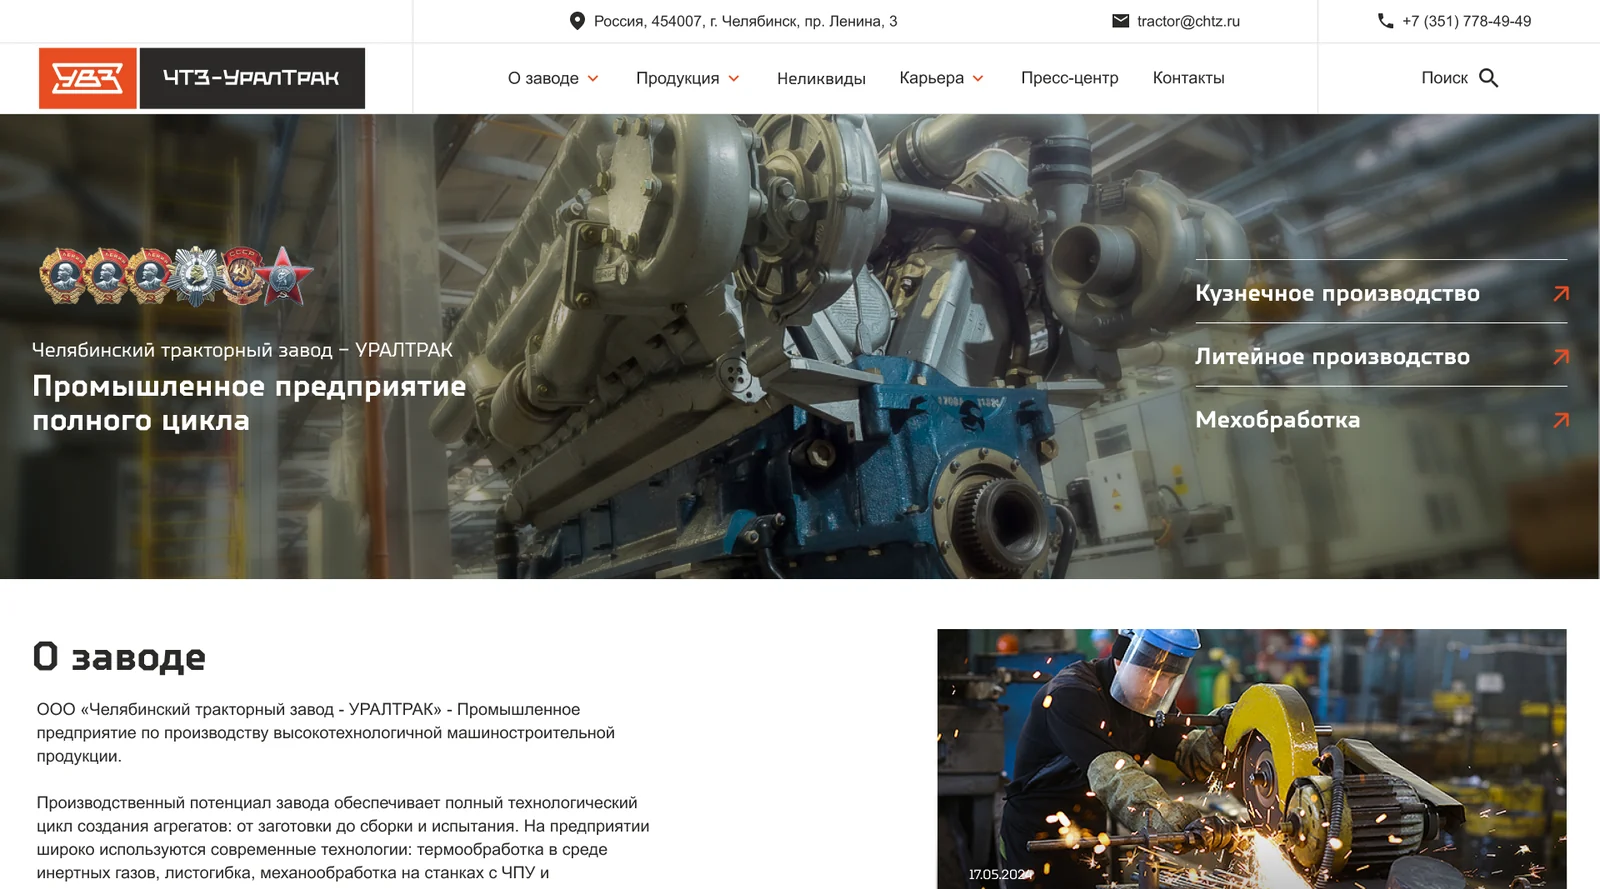Click subtitle Челябинский тракторный завод – УРАЛТРАК
This screenshot has width=1600, height=889.
click(x=242, y=350)
